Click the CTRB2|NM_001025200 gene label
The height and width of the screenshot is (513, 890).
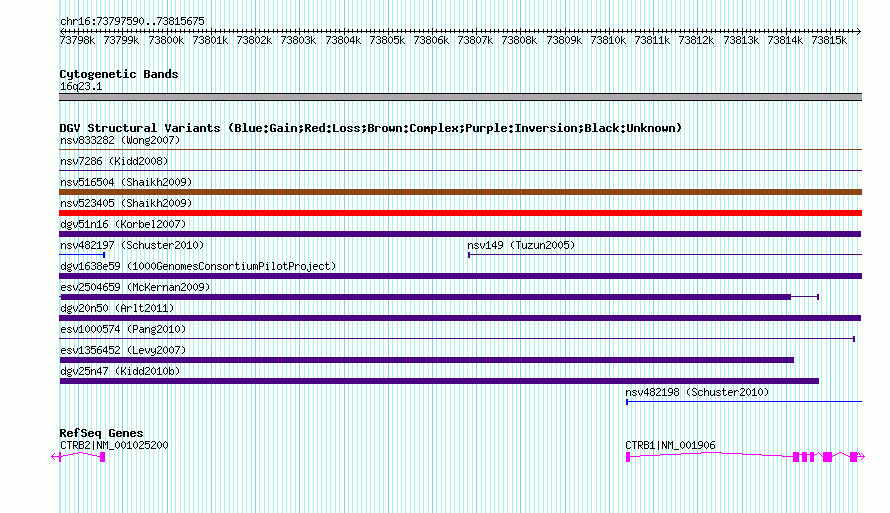coord(114,445)
